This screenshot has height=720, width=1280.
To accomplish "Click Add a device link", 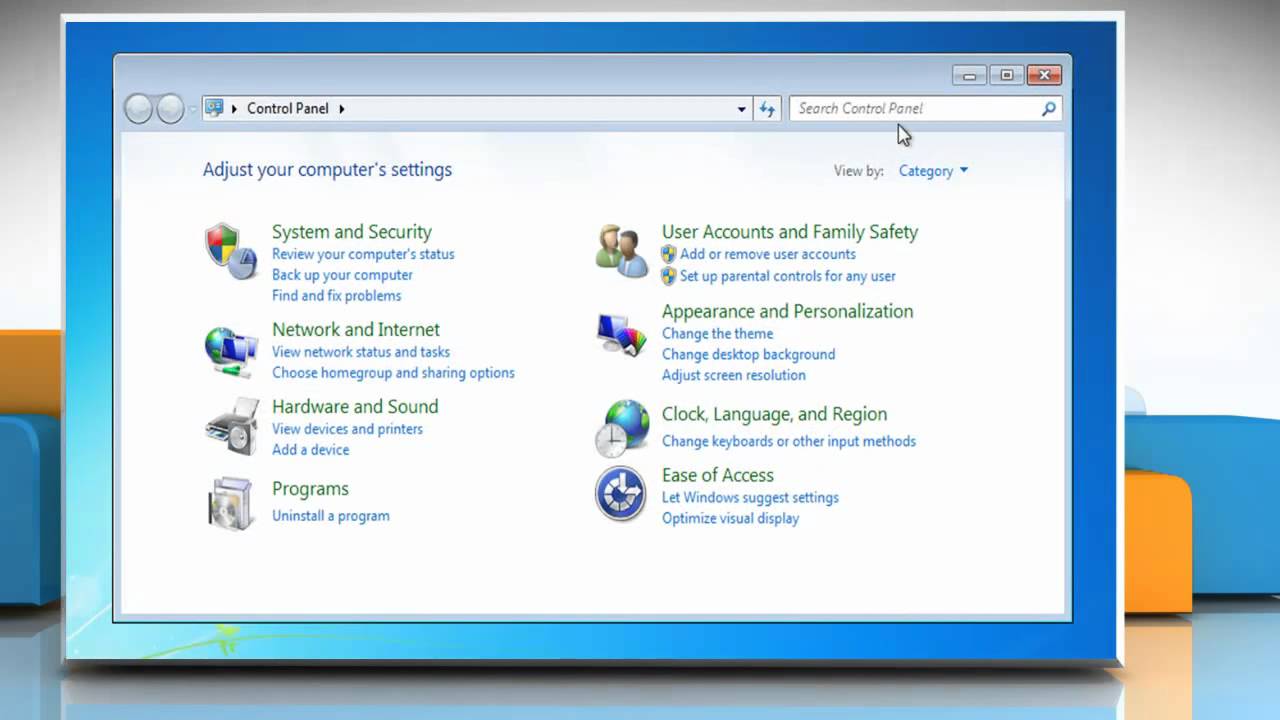I will pyautogui.click(x=311, y=450).
